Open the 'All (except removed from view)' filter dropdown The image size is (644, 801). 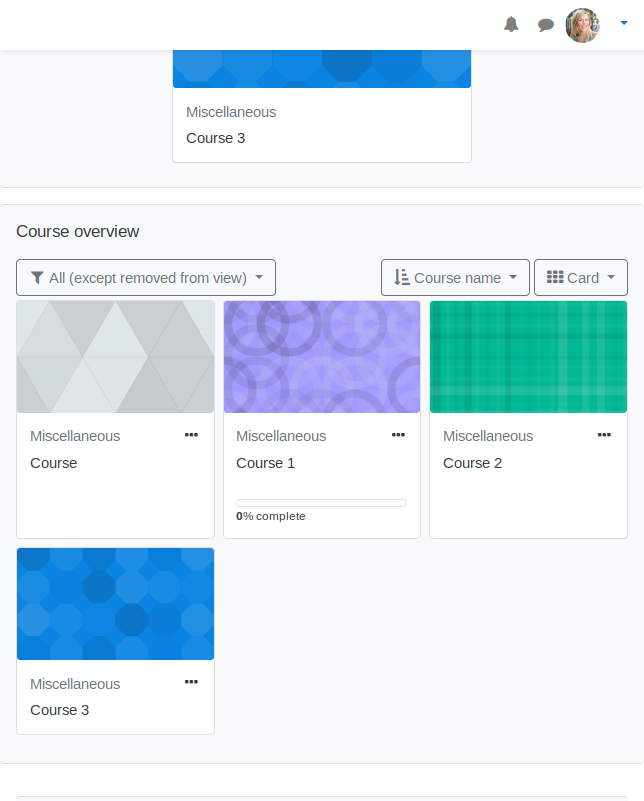pyautogui.click(x=146, y=277)
